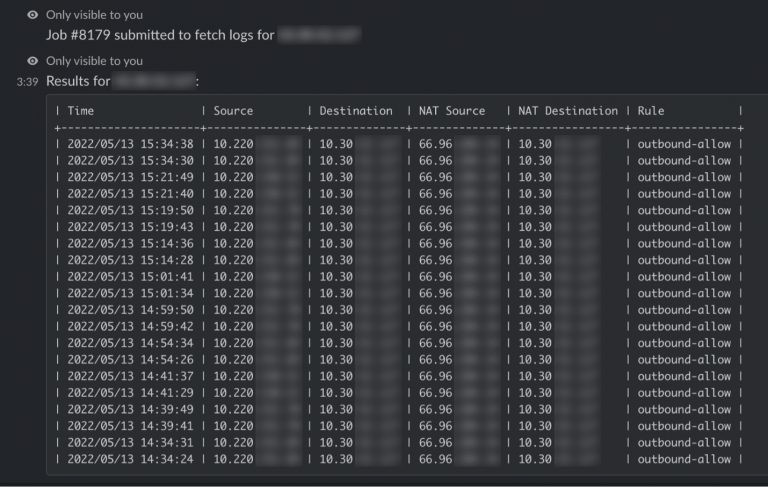Click the blurred host after "Results for"

(x=154, y=80)
